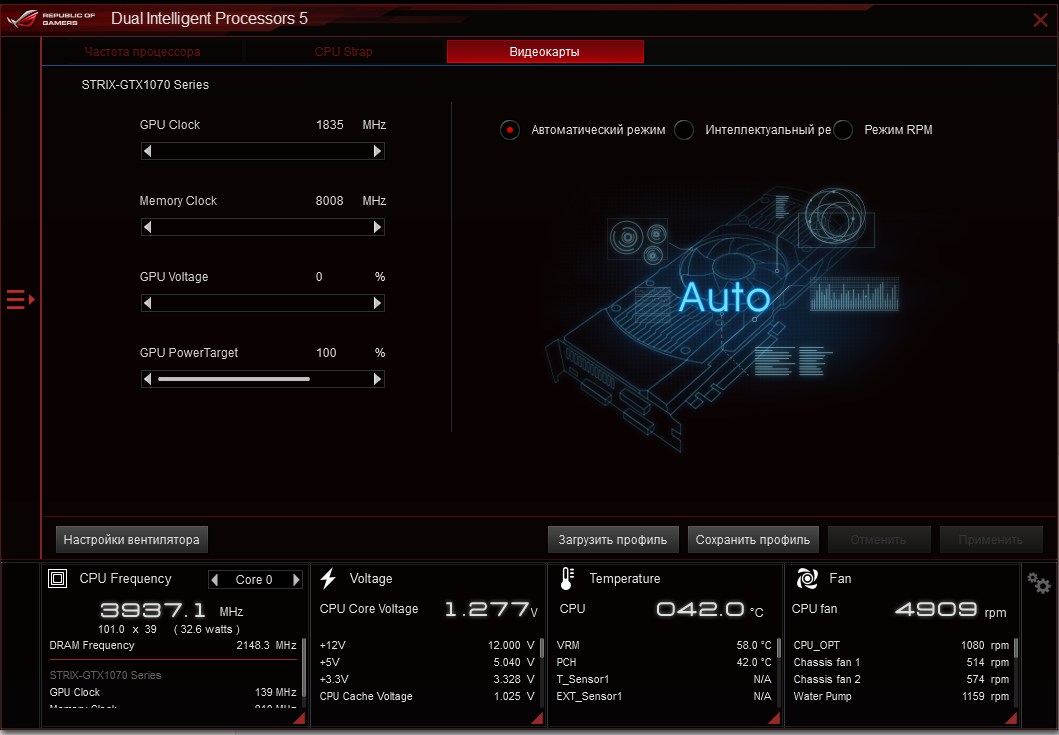This screenshot has width=1059, height=735.
Task: Increase GPU Voltage with right arrow
Action: tap(378, 303)
